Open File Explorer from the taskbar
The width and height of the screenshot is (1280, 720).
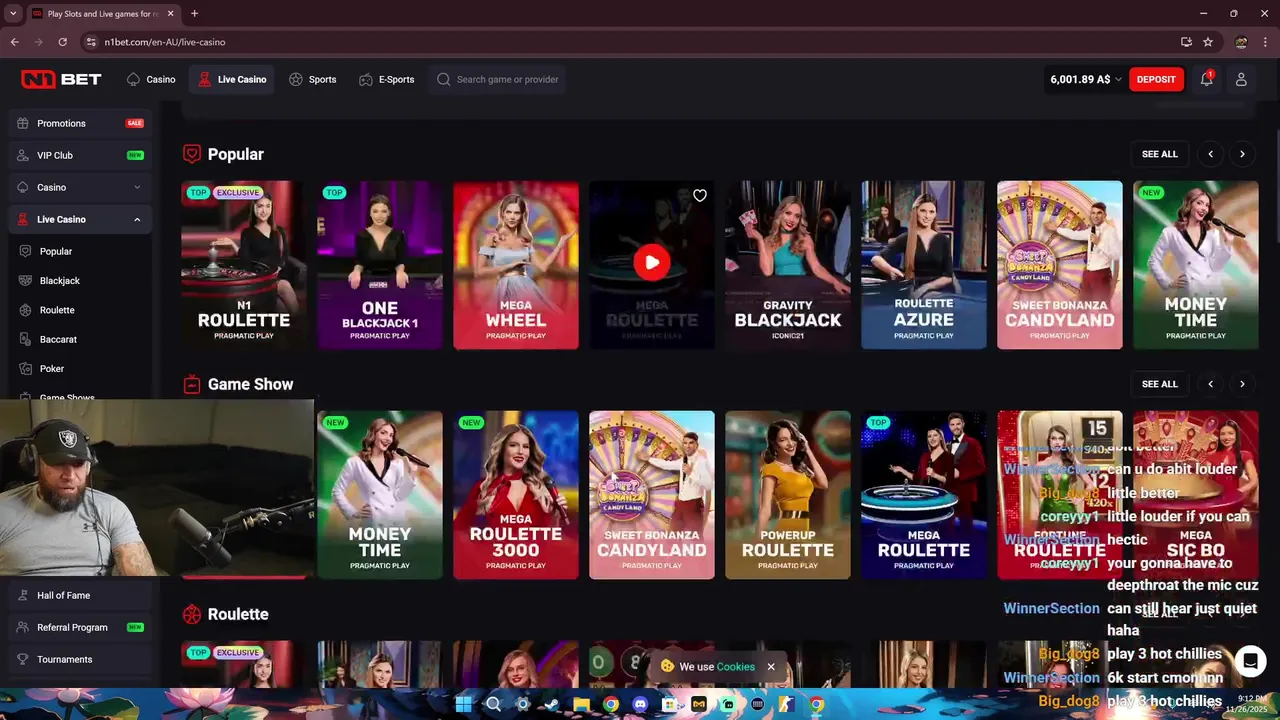coord(581,704)
